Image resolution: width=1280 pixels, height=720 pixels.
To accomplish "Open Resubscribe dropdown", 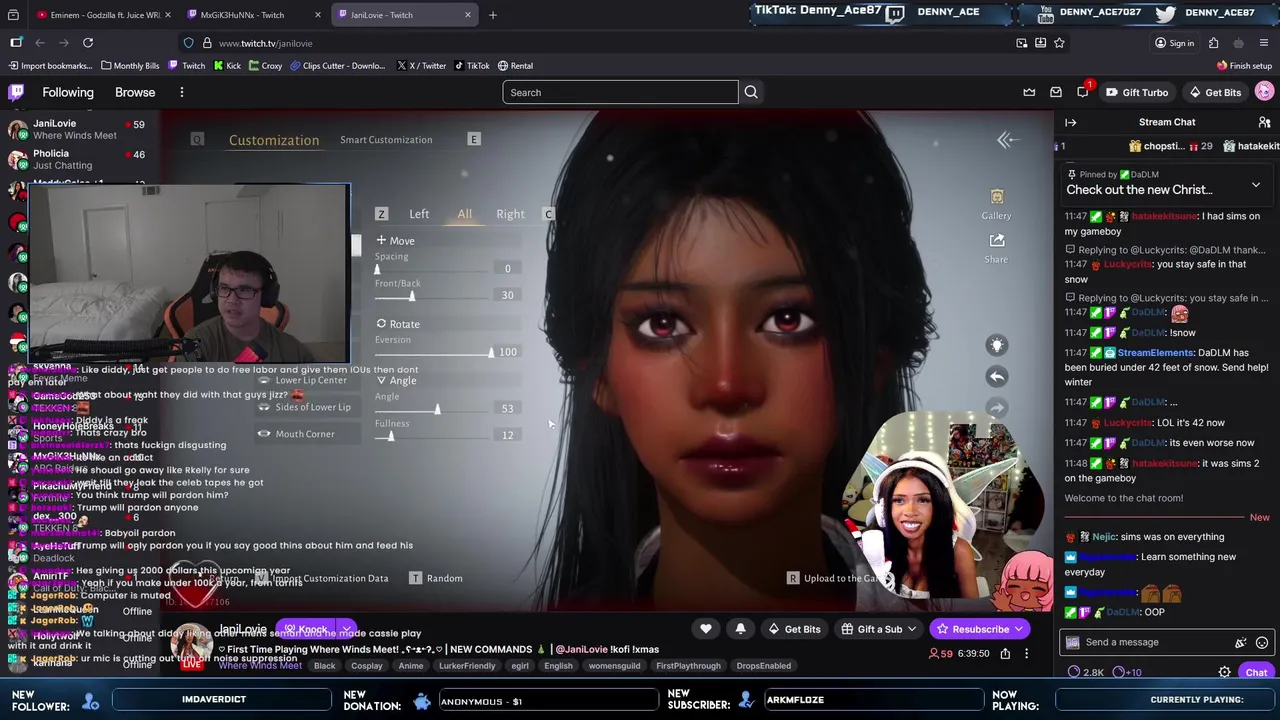I will coord(1019,629).
